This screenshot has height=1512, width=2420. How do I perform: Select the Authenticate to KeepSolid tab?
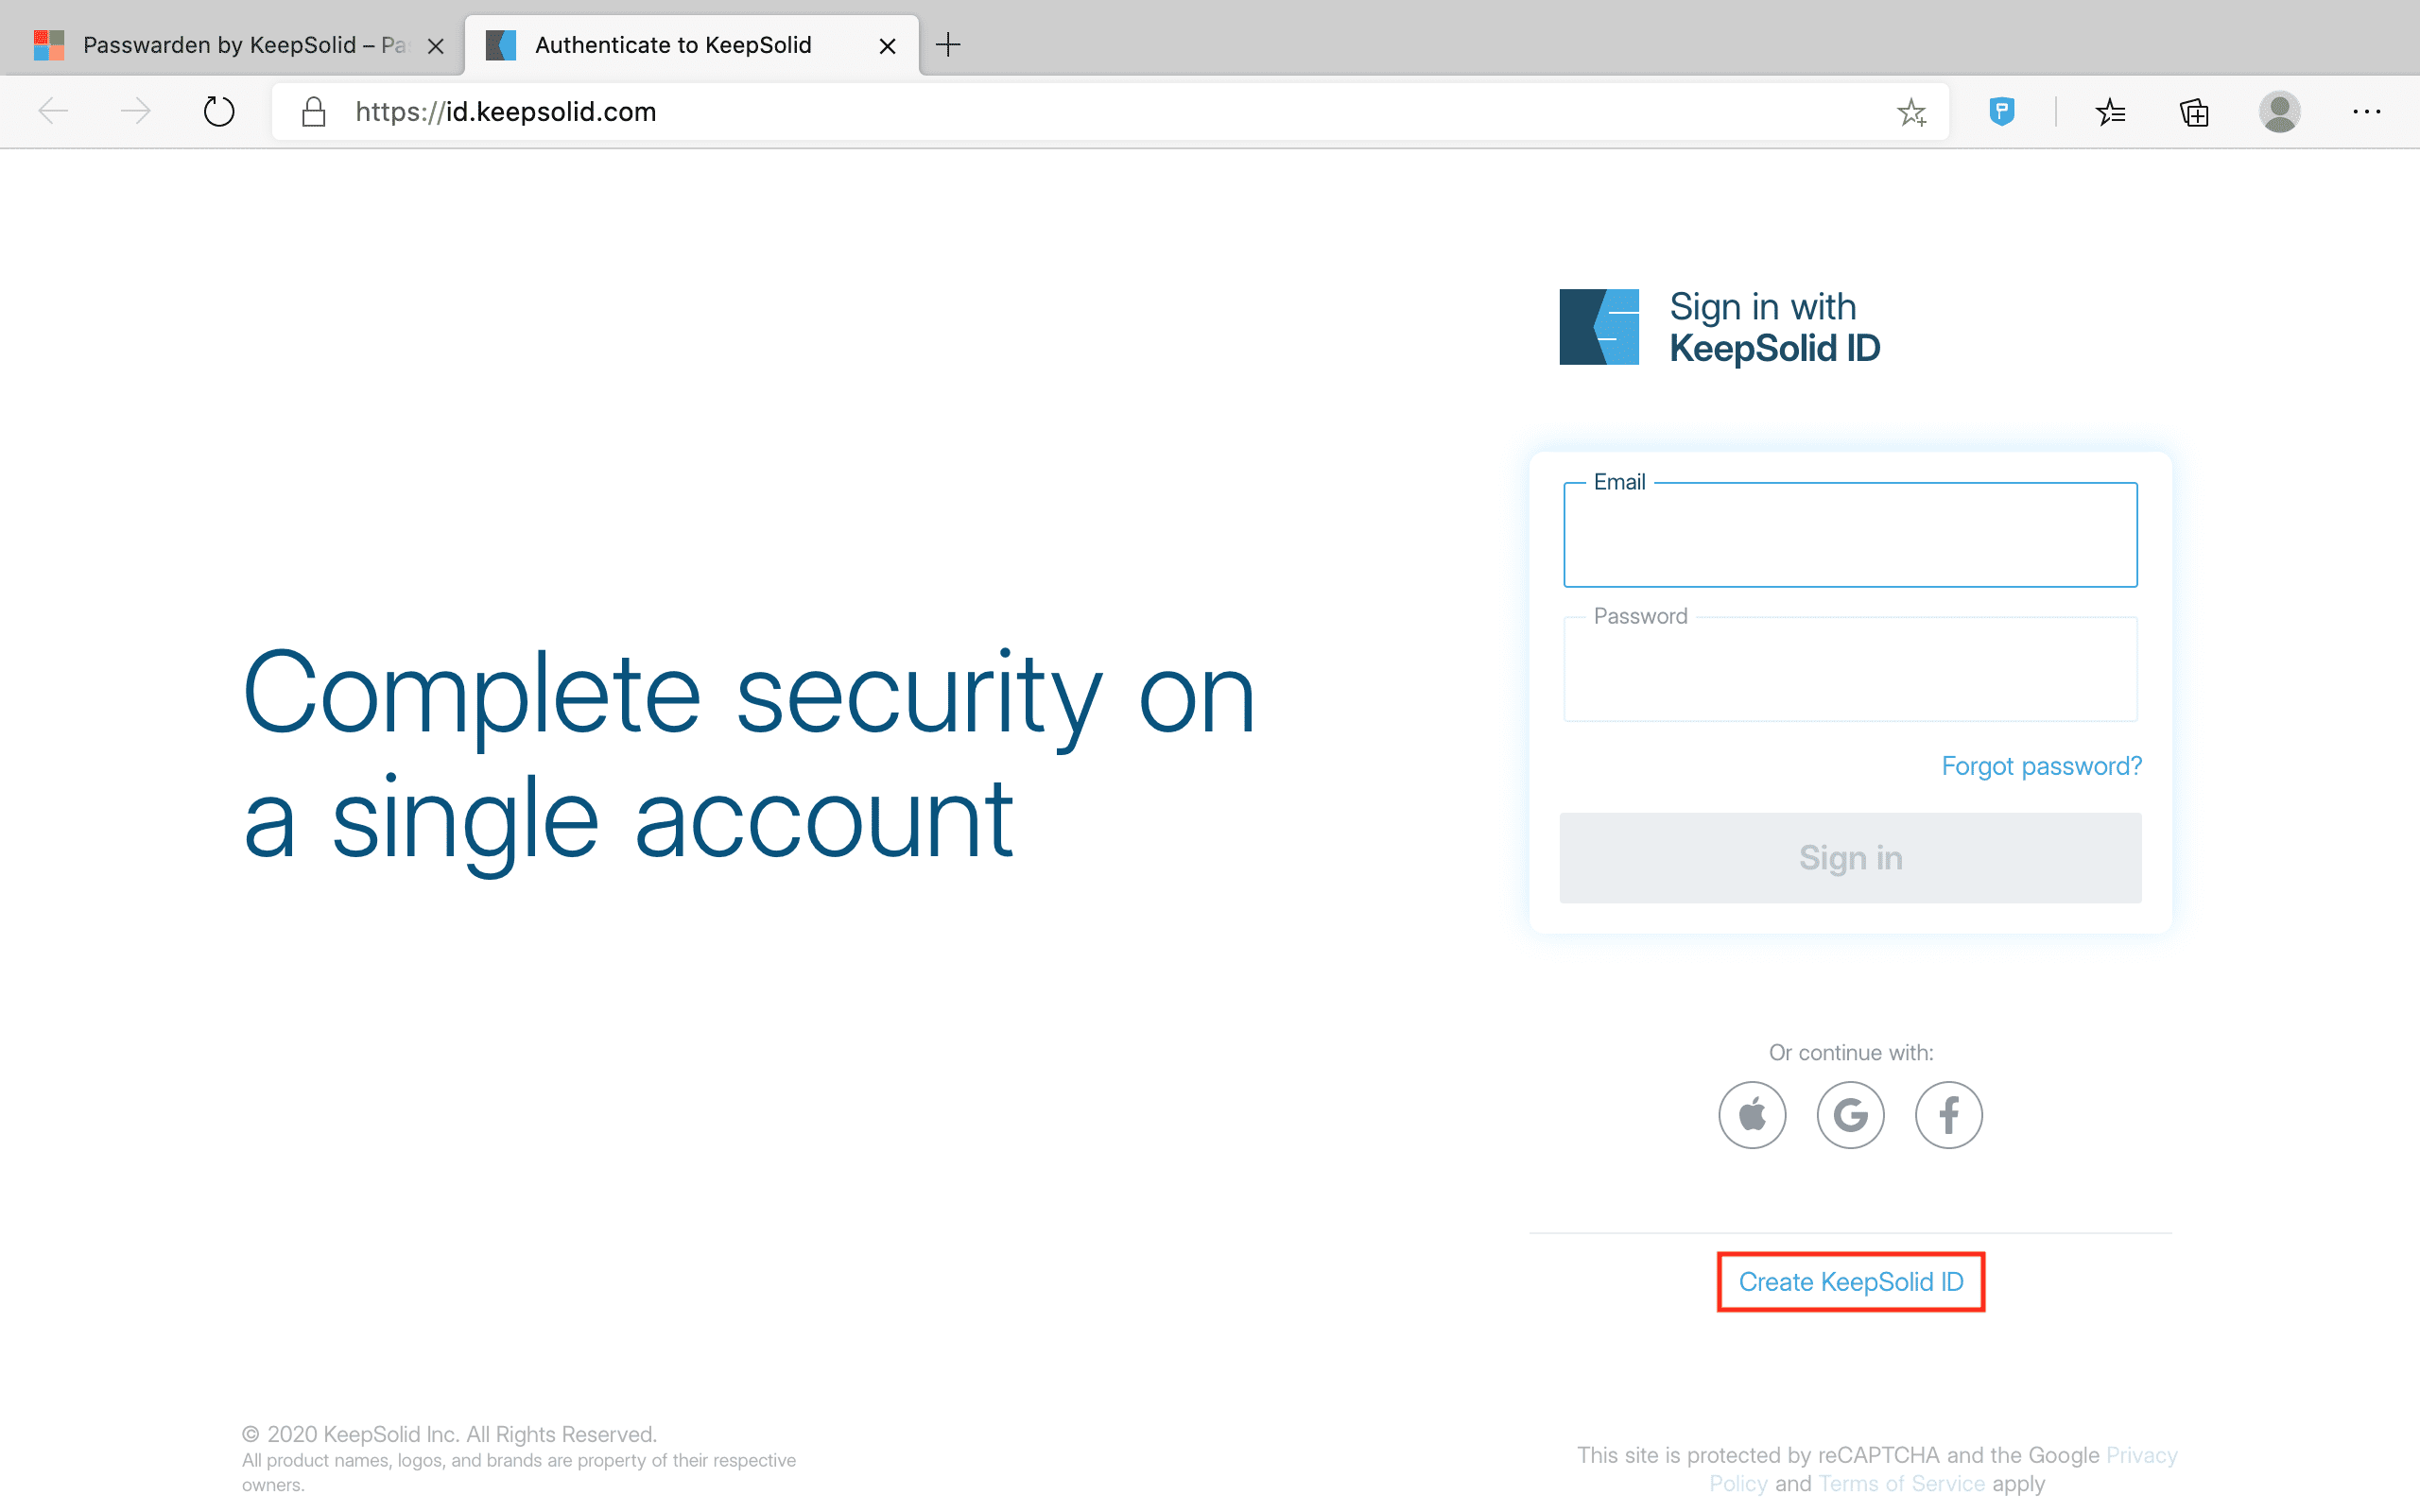click(672, 45)
